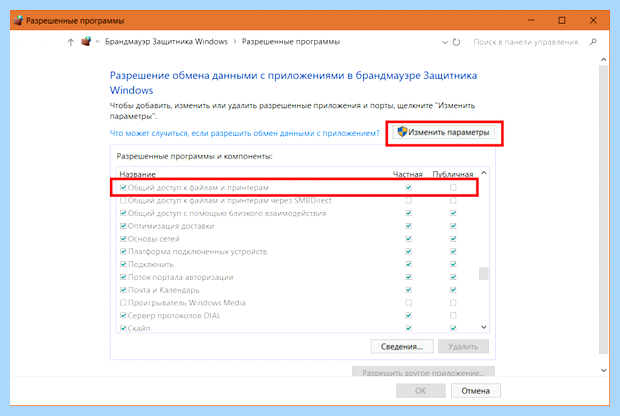Viewport: 620px width, 416px height.
Task: Click the firewall icon in address bar
Action: [86, 42]
